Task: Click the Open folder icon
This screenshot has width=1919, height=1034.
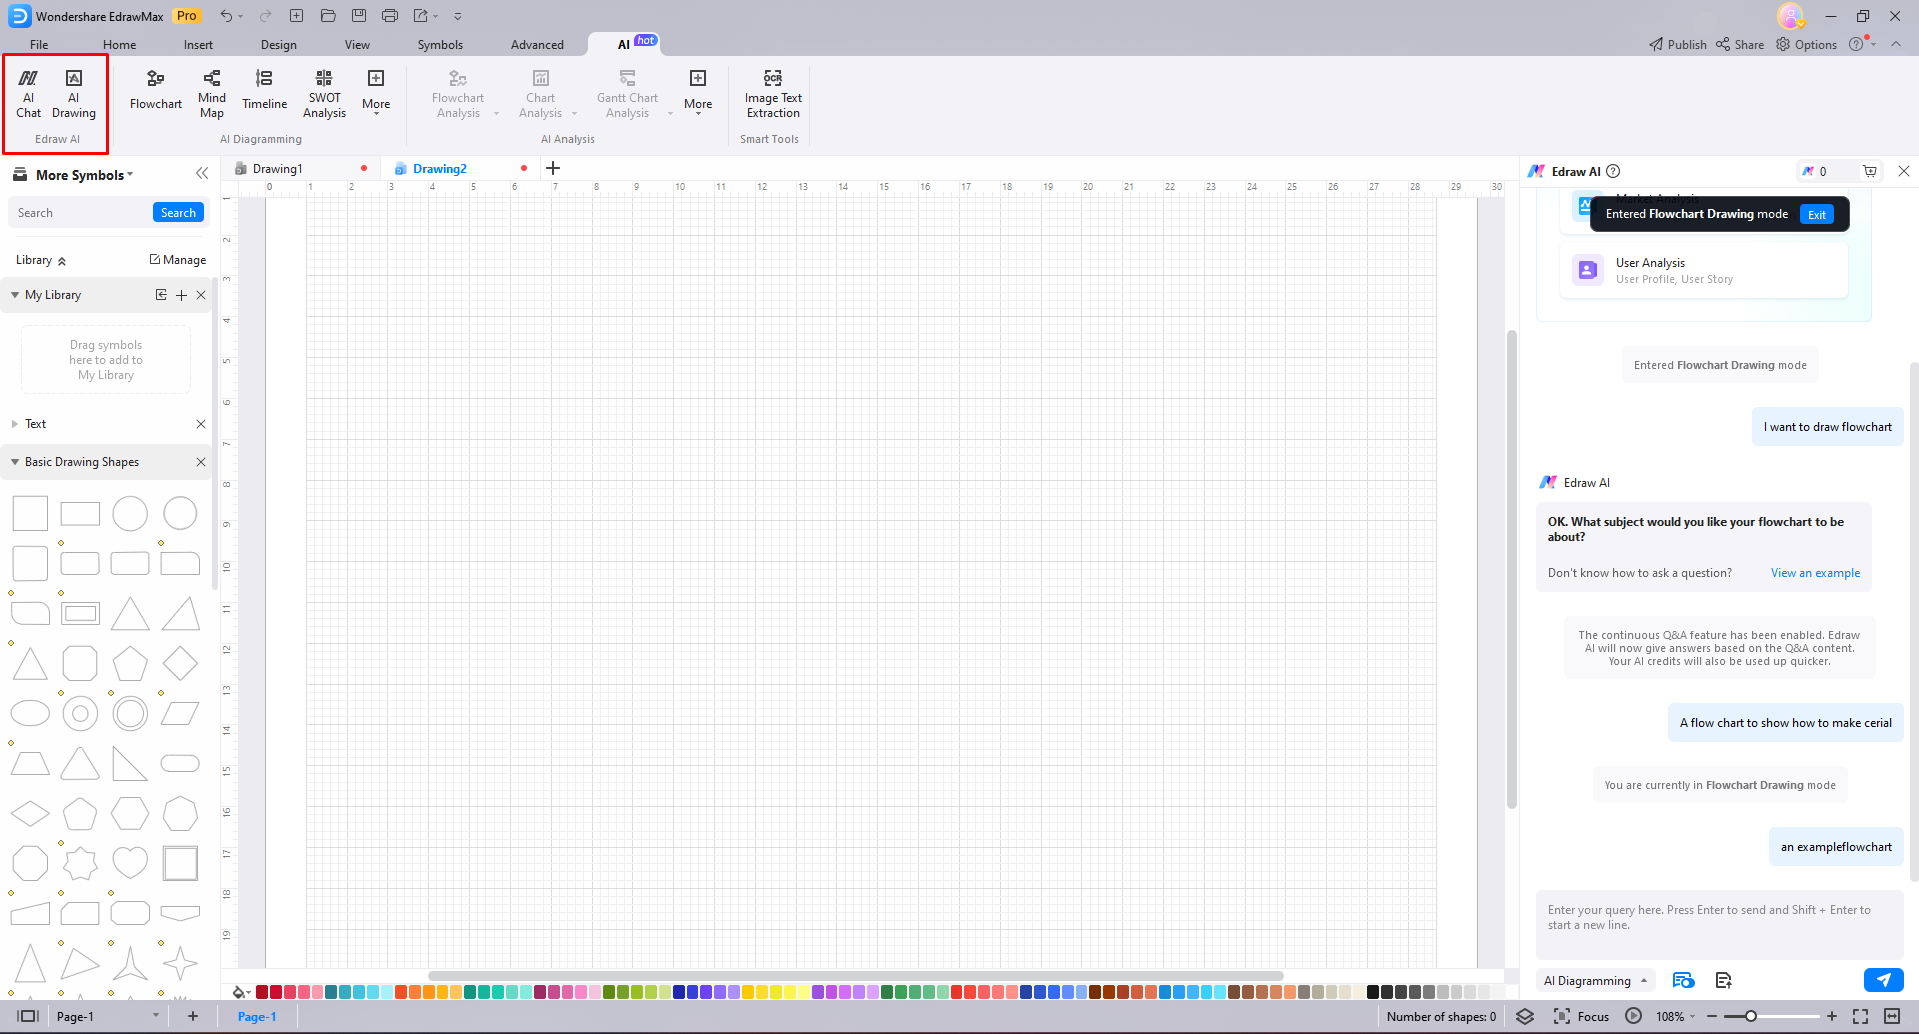Action: click(x=328, y=16)
